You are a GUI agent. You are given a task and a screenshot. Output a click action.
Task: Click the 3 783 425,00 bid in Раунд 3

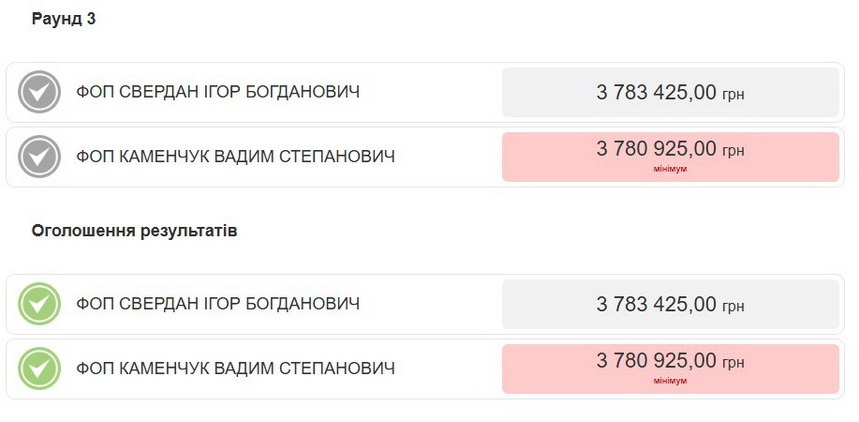tap(656, 93)
